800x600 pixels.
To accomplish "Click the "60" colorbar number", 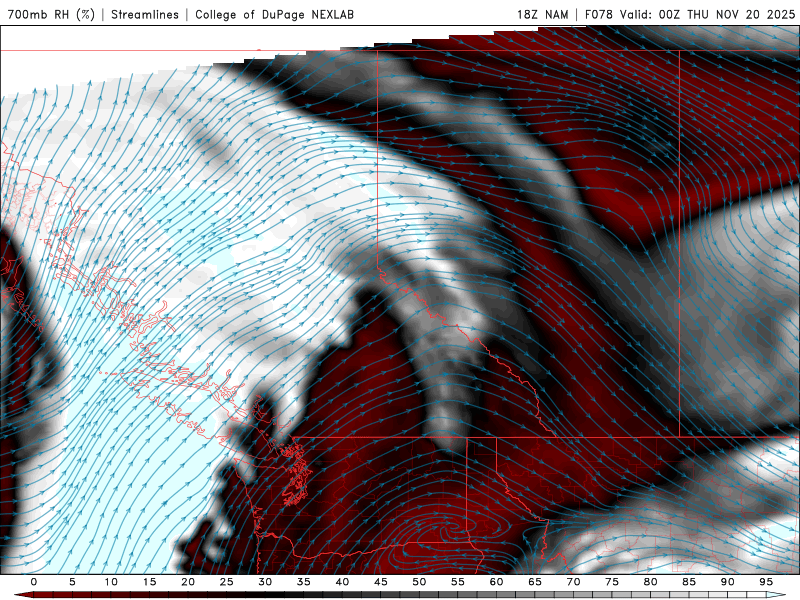I will [x=496, y=582].
